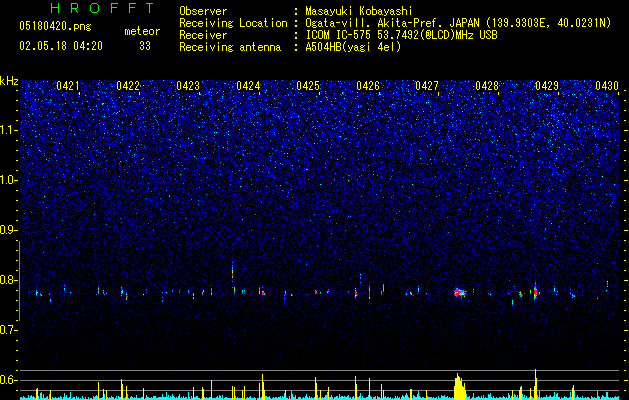Click the 1.1 kHz axis label
This screenshot has height=400, width=629.
pos(8,130)
